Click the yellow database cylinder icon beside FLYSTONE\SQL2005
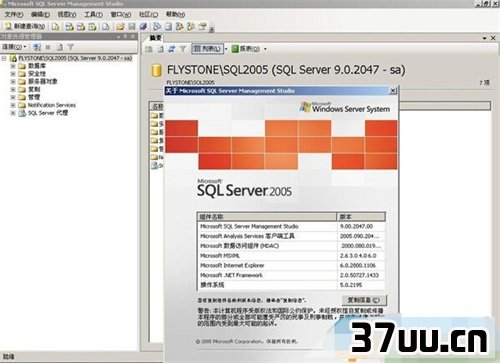 pyautogui.click(x=156, y=70)
